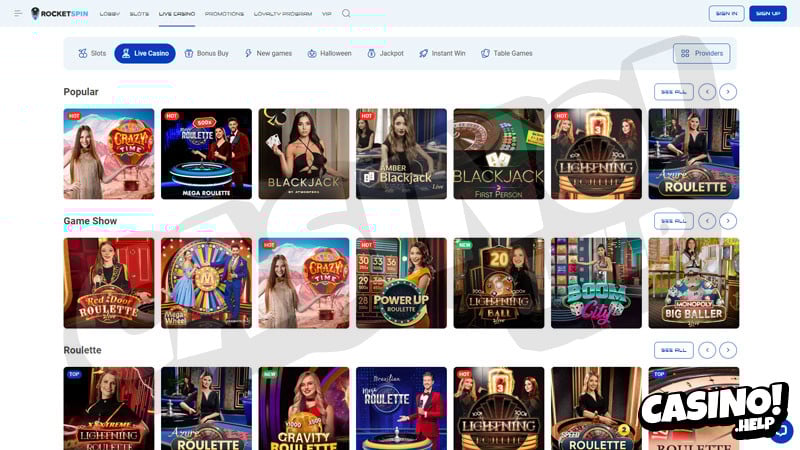800x450 pixels.
Task: Select the New games category
Action: point(268,53)
